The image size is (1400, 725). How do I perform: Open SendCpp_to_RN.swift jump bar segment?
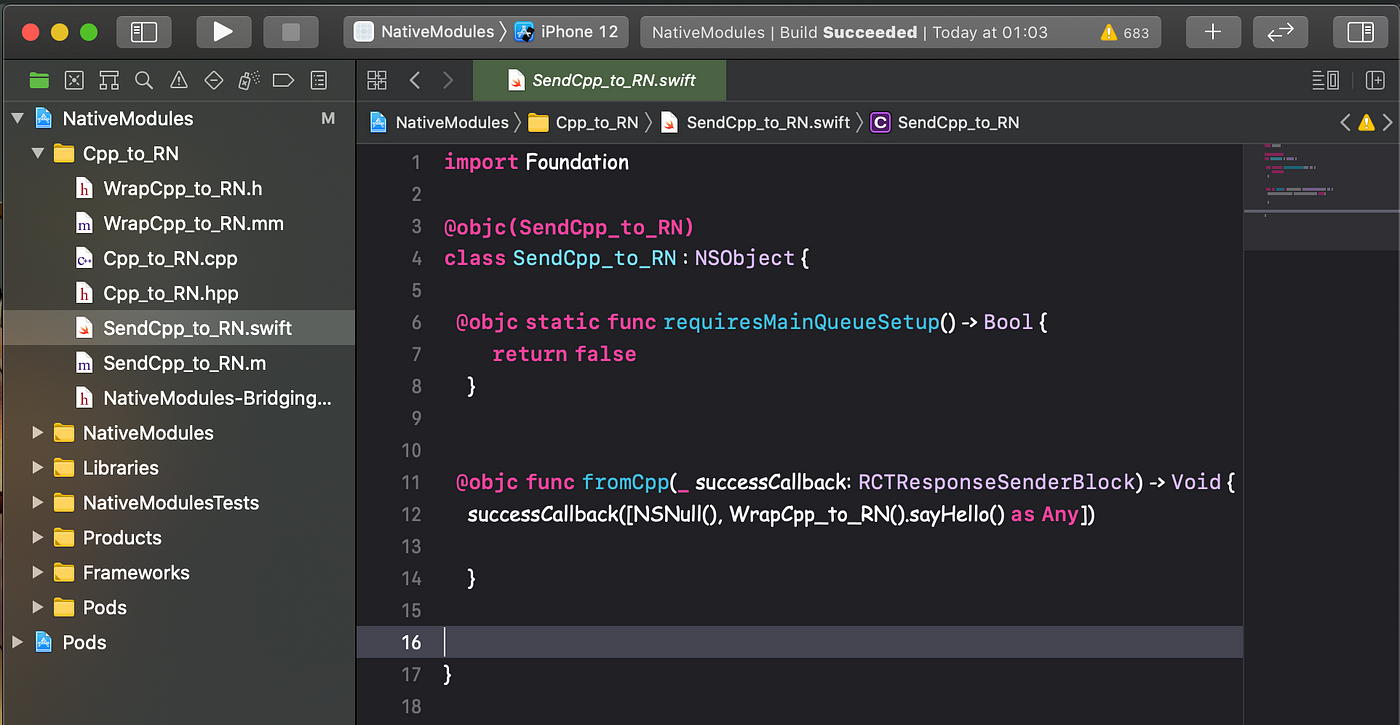755,122
